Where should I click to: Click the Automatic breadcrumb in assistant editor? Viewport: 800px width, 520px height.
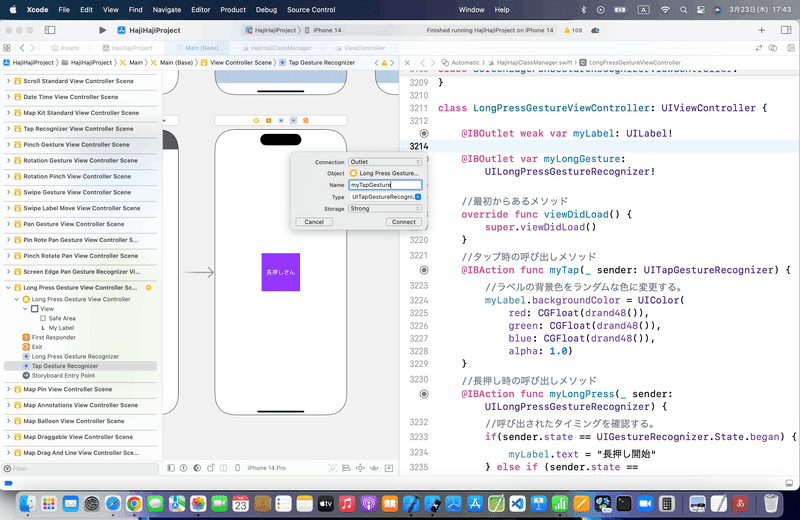click(x=461, y=63)
